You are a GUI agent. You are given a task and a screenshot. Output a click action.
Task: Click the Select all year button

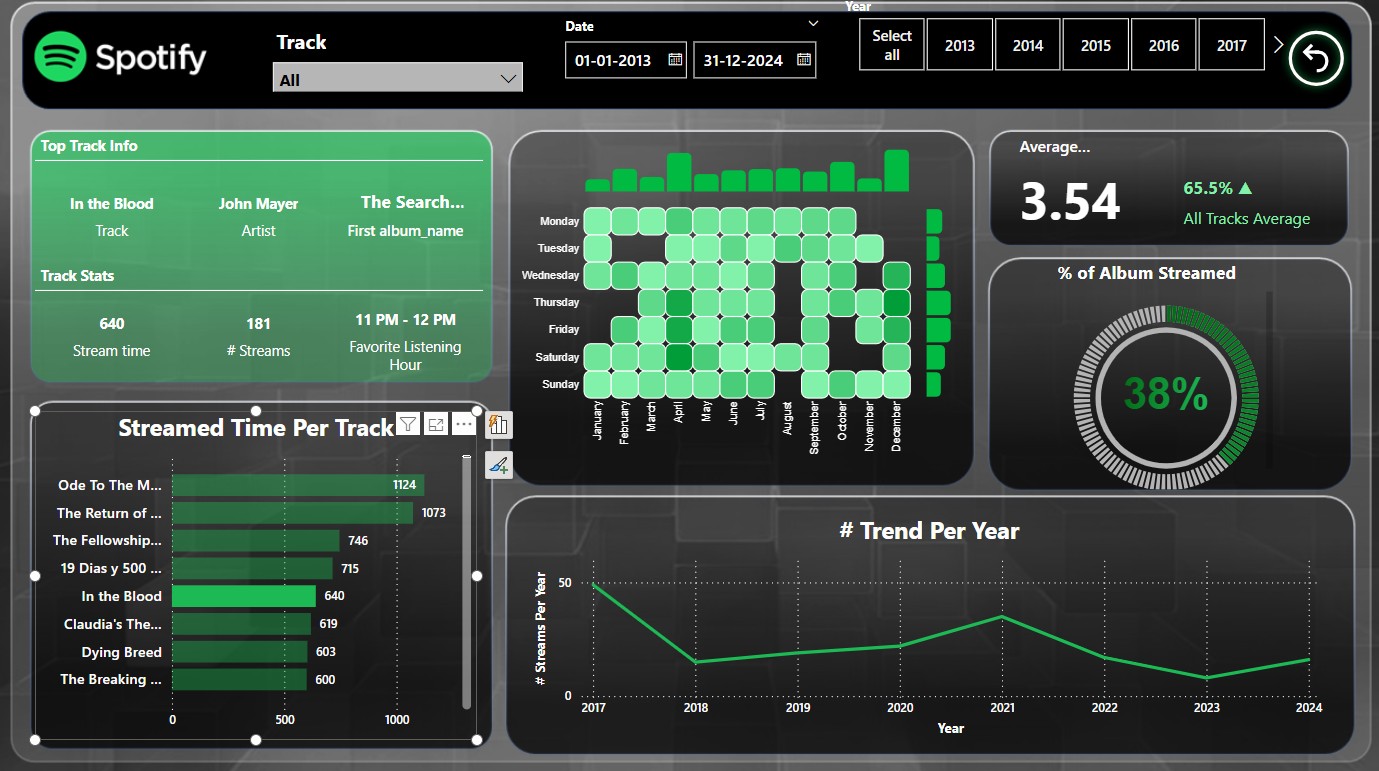click(x=891, y=45)
